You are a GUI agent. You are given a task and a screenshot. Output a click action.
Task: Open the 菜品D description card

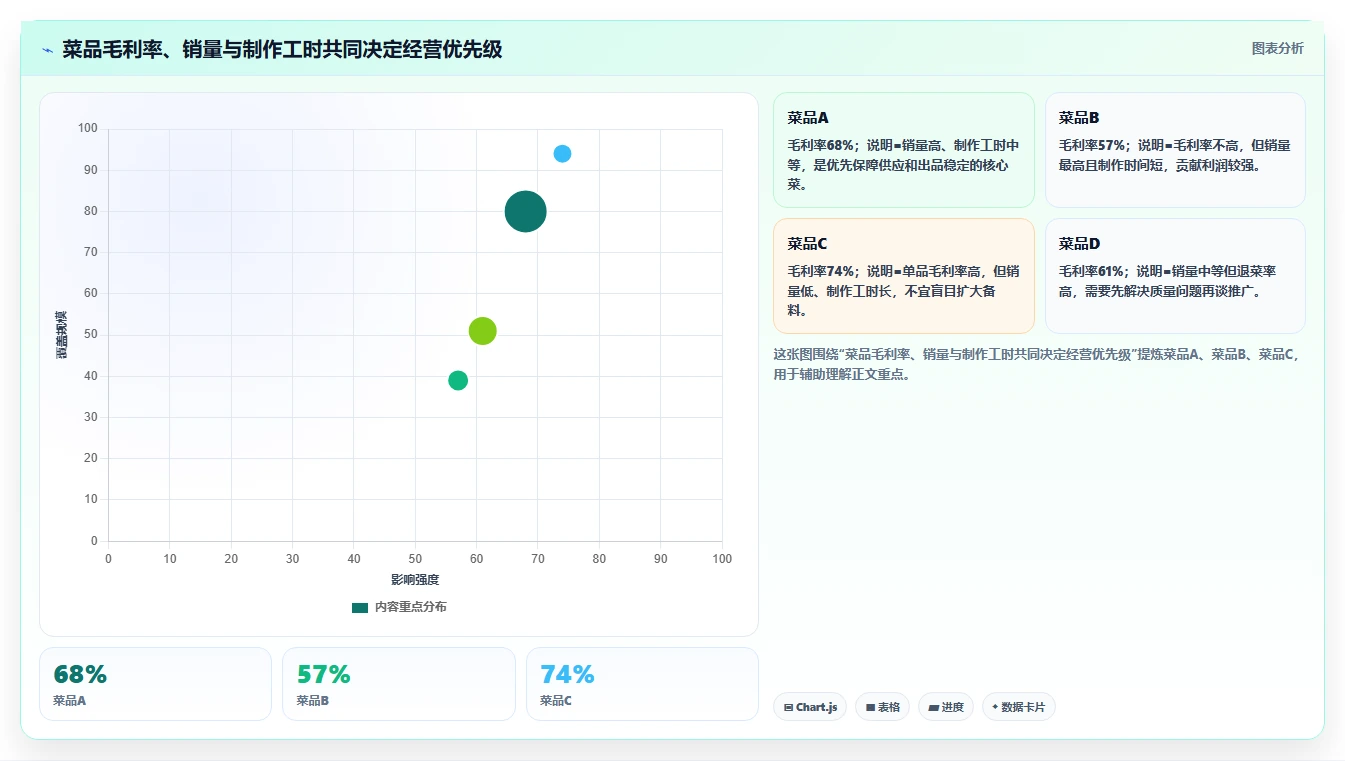[x=1175, y=276]
